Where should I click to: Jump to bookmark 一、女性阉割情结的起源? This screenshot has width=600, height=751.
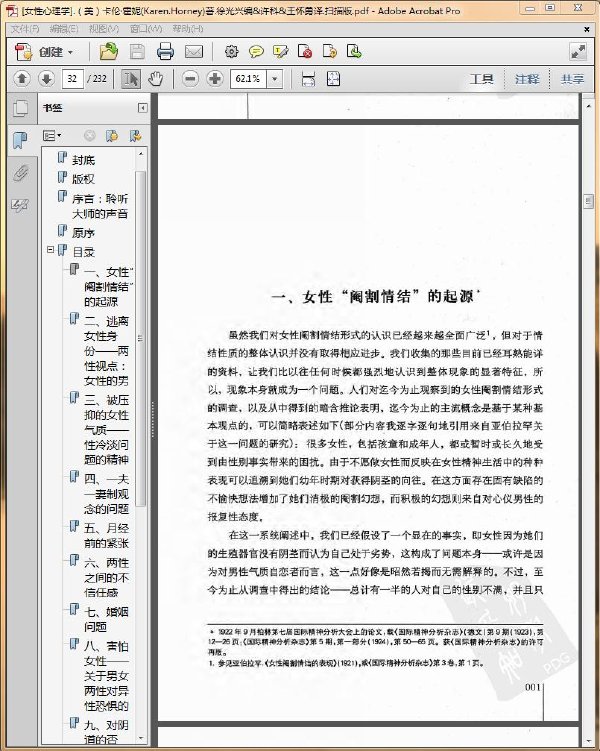pos(108,287)
